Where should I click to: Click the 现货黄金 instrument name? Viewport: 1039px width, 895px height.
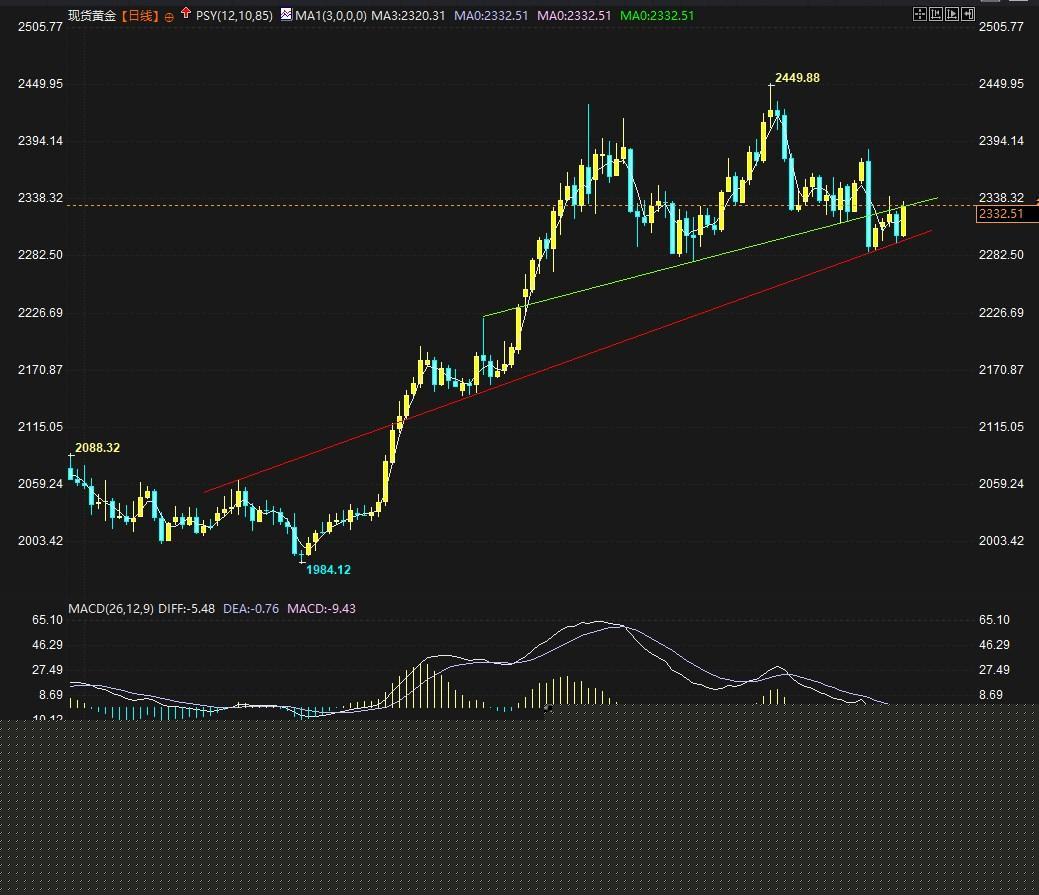click(x=92, y=16)
